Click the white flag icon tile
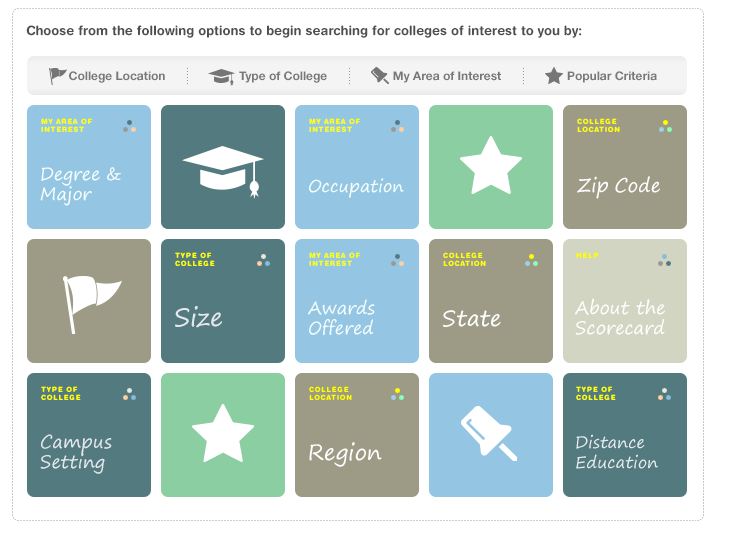Viewport: 731px width, 544px height. (x=89, y=301)
